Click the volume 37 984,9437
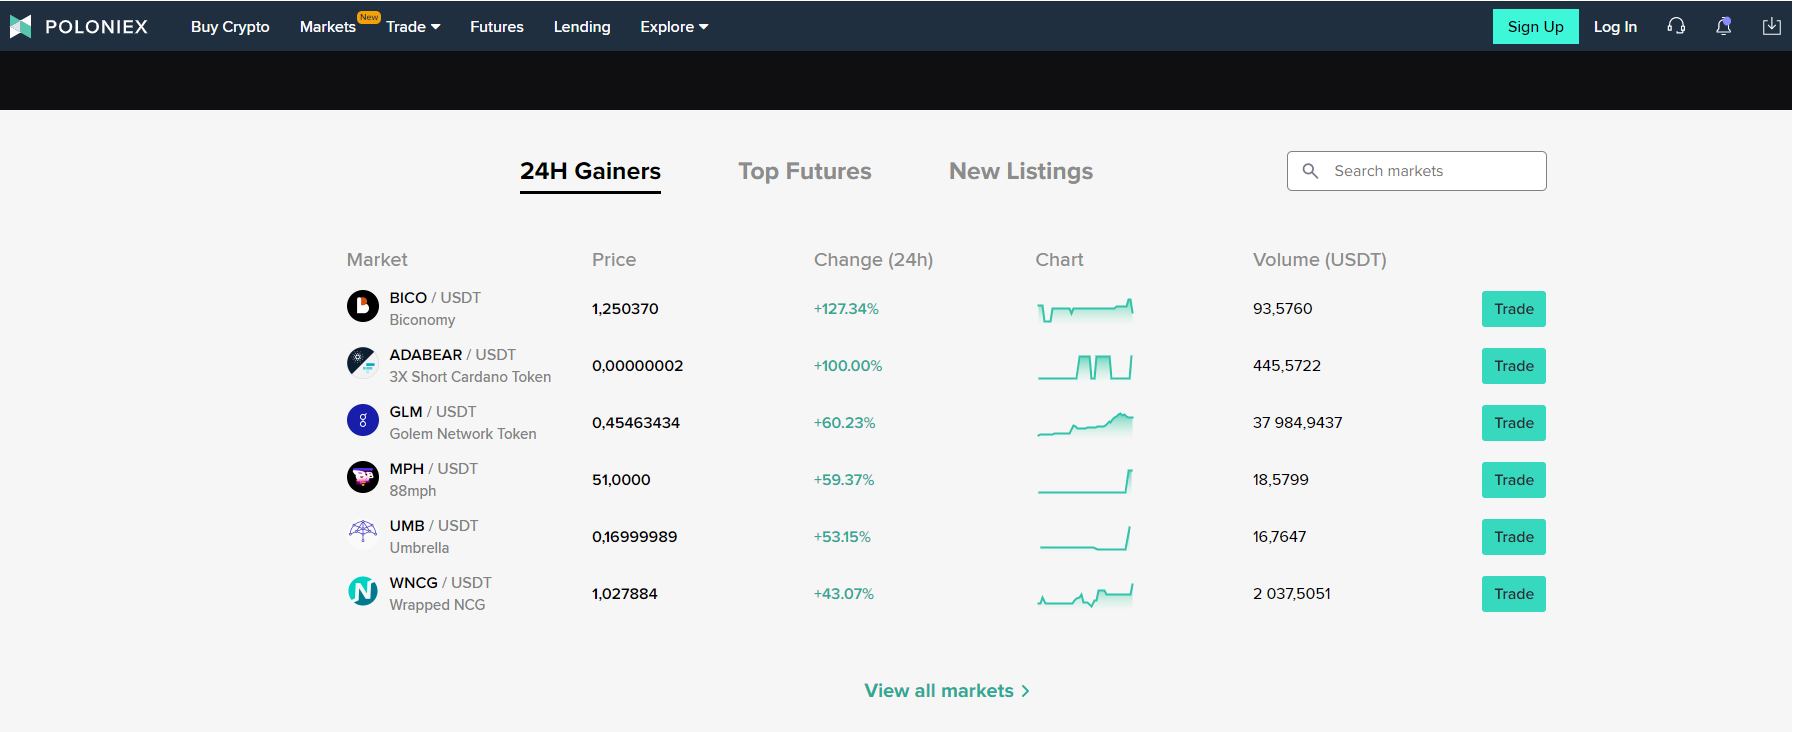Image resolution: width=1796 pixels, height=732 pixels. pyautogui.click(x=1297, y=423)
